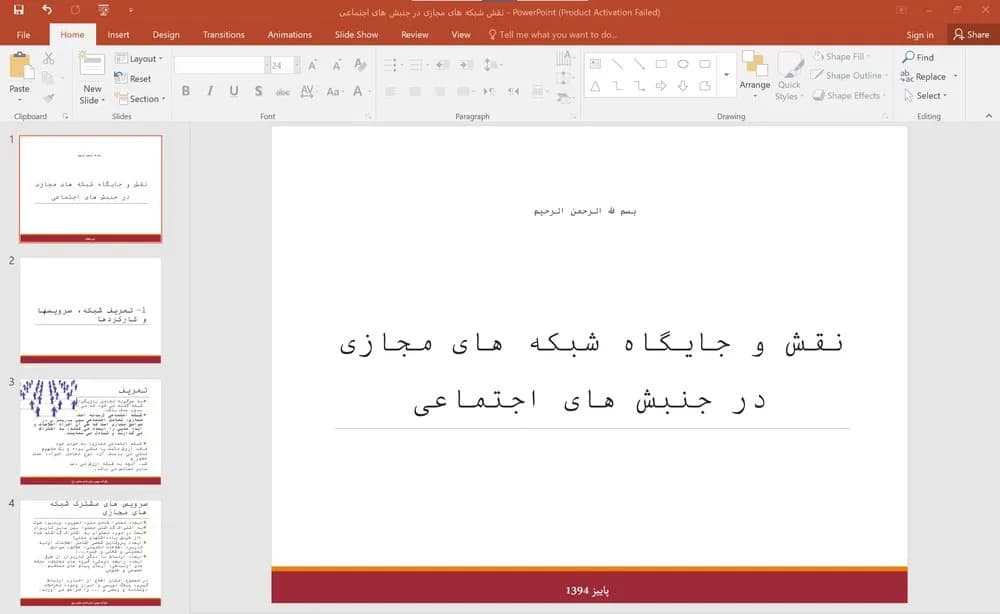Undo the last action
This screenshot has height=614, width=1000.
pos(47,10)
